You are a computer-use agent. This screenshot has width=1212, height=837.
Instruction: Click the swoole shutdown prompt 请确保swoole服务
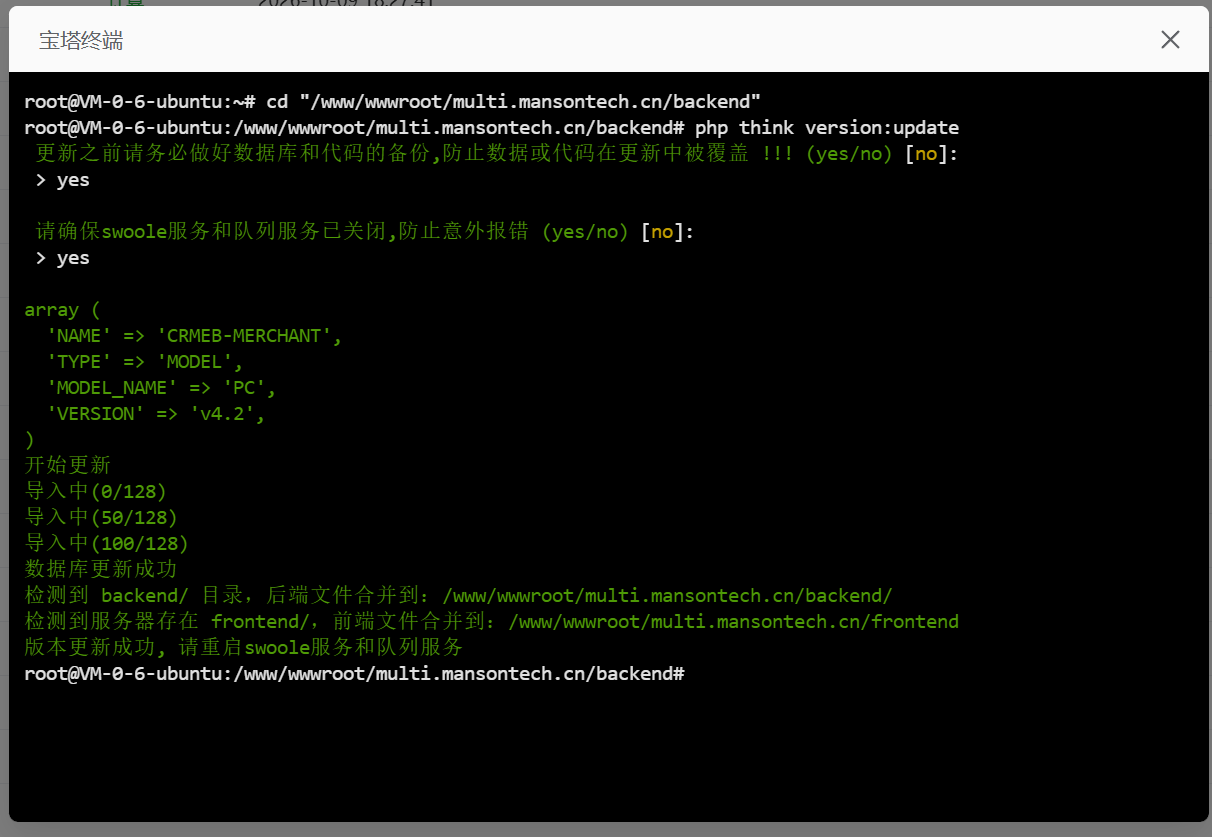365,232
